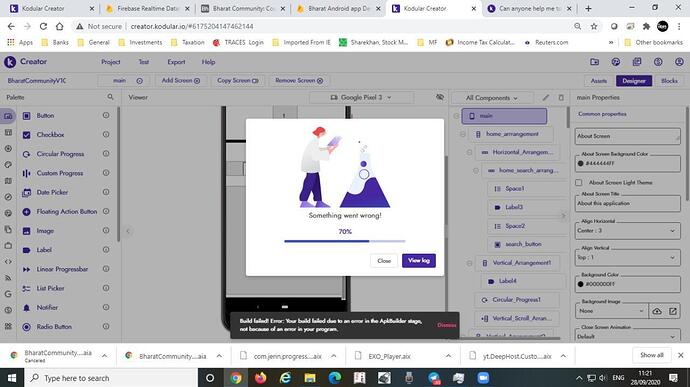Search the Palette with magnifier icon
The width and height of the screenshot is (690, 387).
click(x=110, y=97)
